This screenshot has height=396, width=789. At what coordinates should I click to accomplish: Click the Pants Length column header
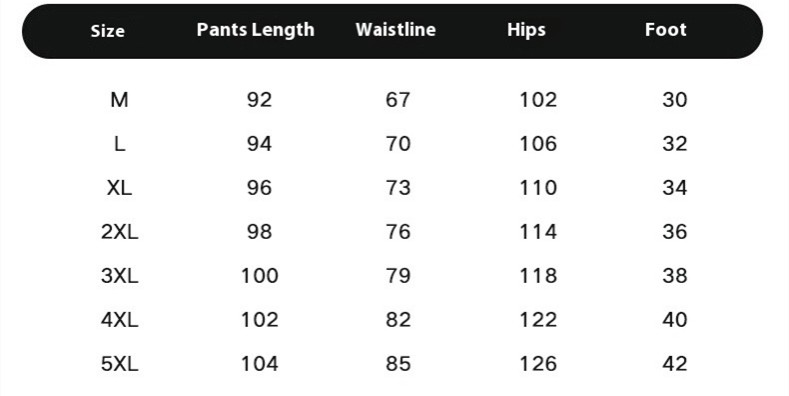255,30
